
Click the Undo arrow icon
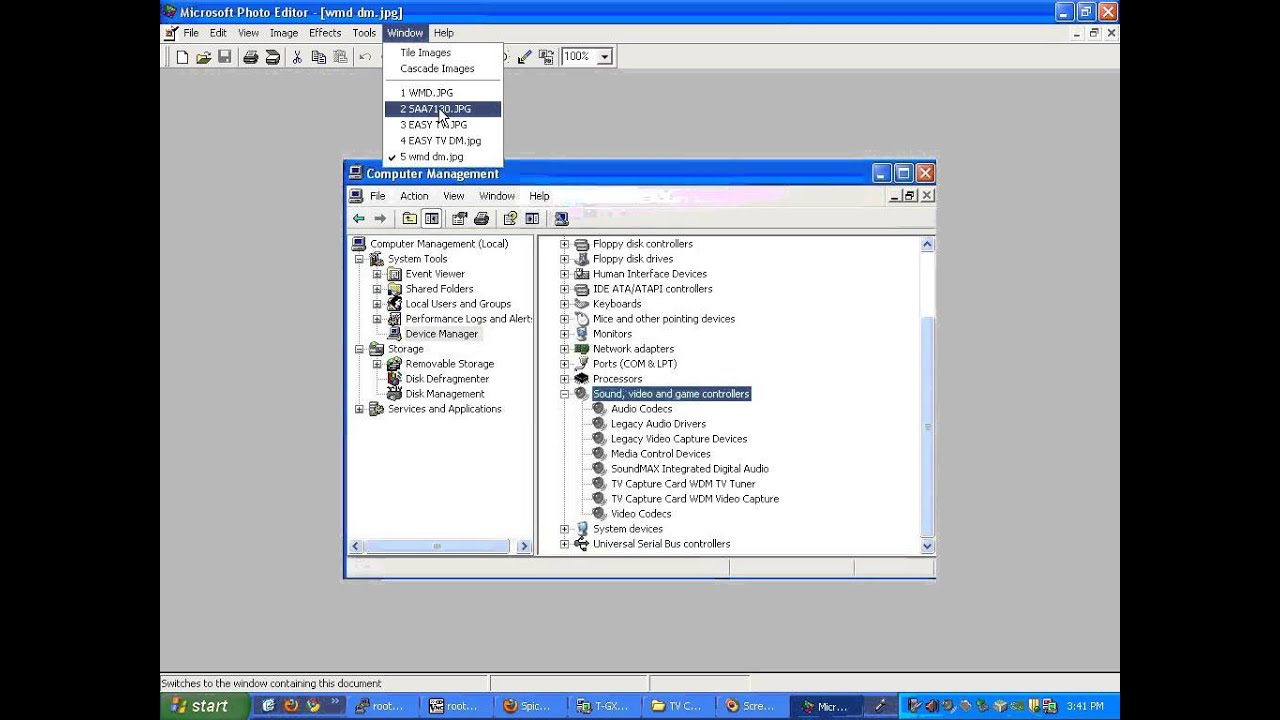click(x=365, y=57)
